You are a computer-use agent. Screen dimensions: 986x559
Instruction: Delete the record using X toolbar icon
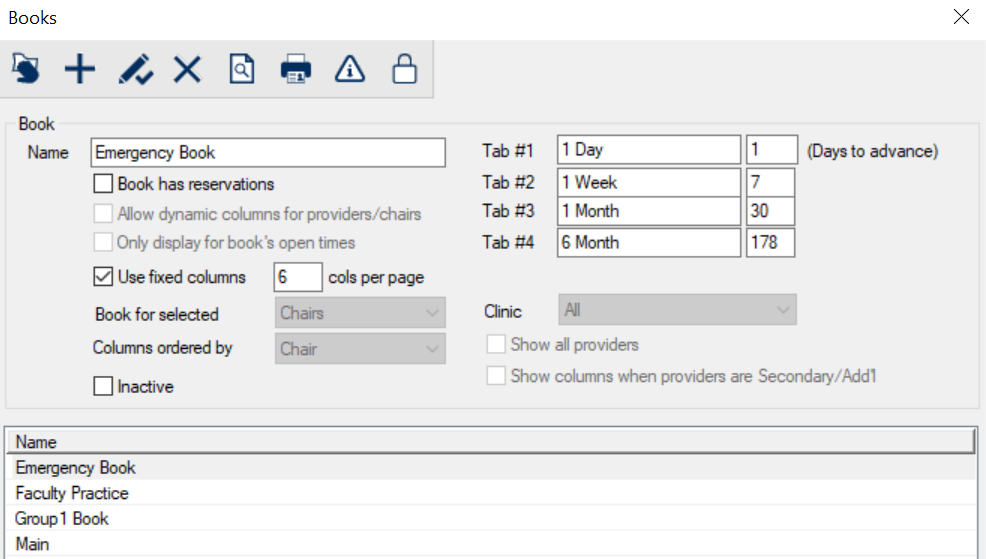(187, 69)
